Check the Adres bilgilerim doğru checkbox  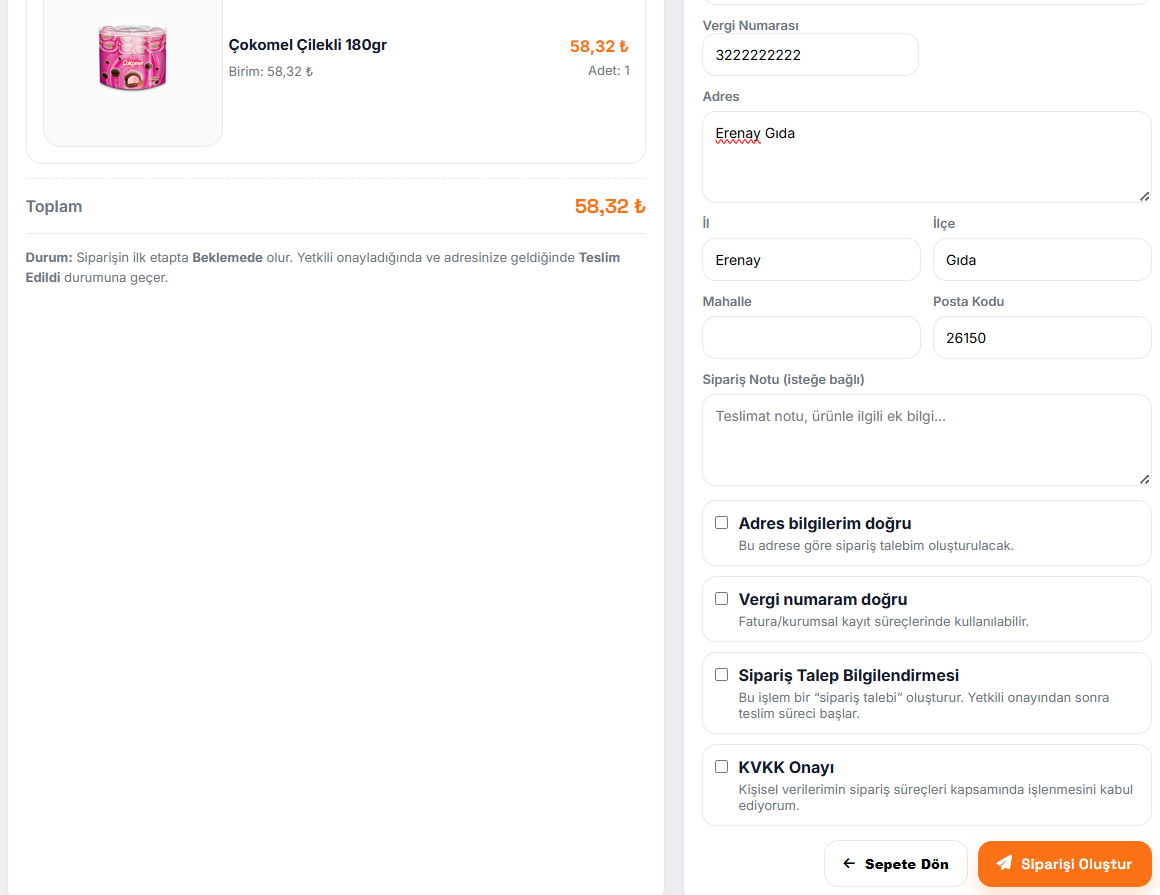[x=721, y=523]
